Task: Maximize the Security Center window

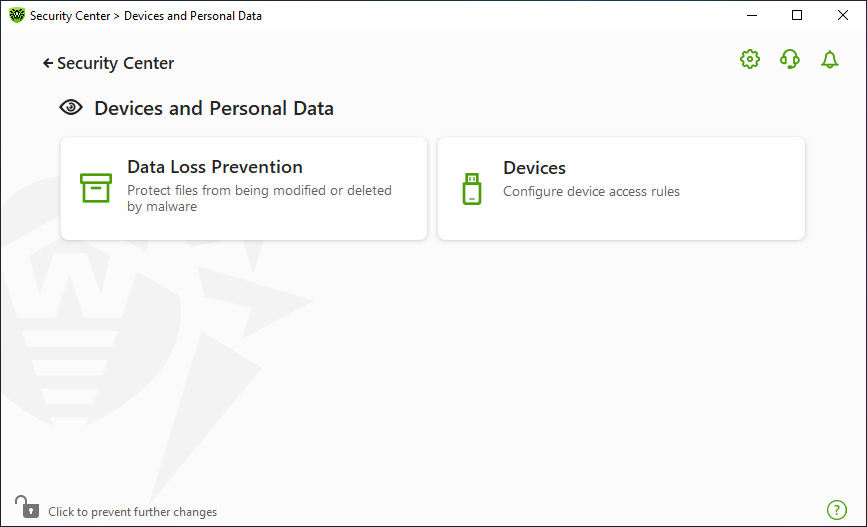Action: (x=797, y=15)
